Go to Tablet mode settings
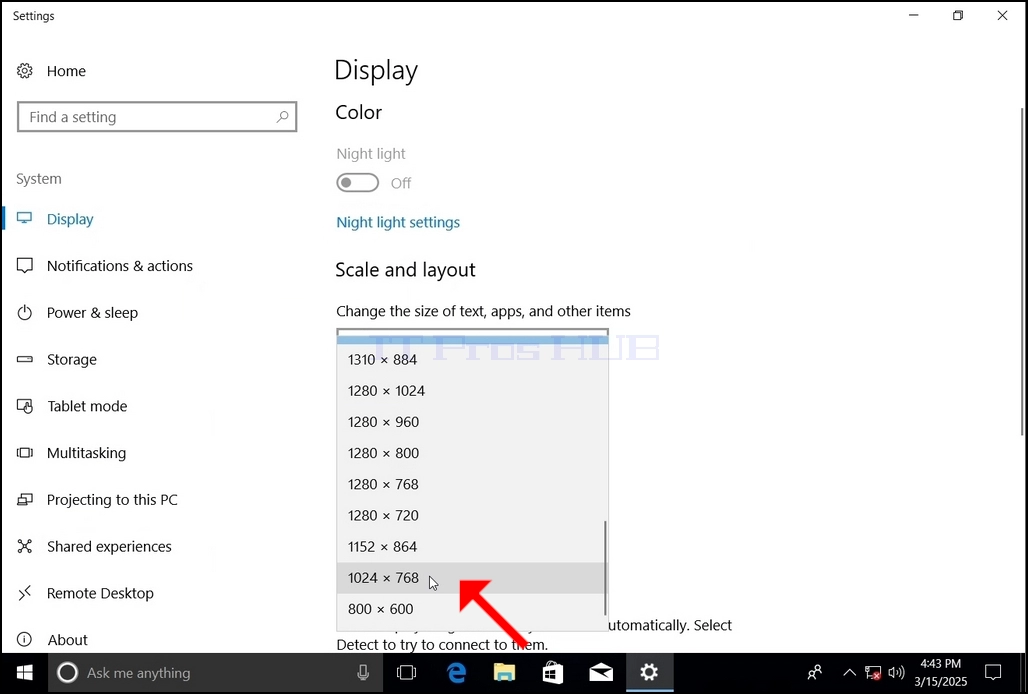 click(87, 406)
